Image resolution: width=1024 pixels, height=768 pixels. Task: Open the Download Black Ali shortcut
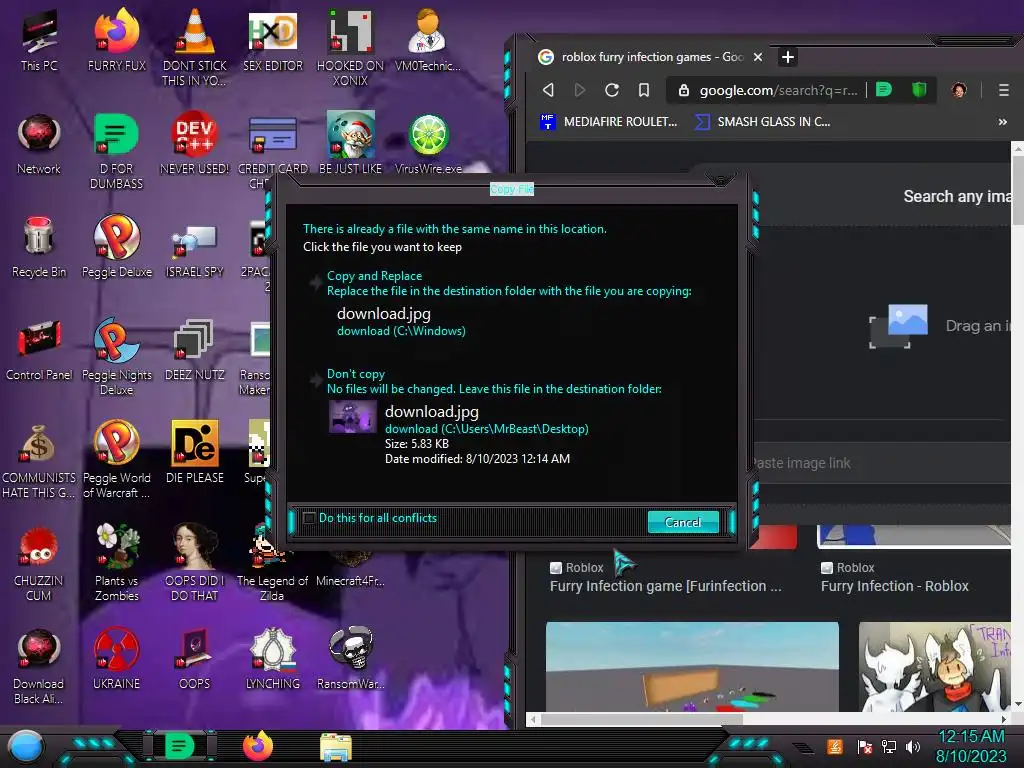(39, 666)
